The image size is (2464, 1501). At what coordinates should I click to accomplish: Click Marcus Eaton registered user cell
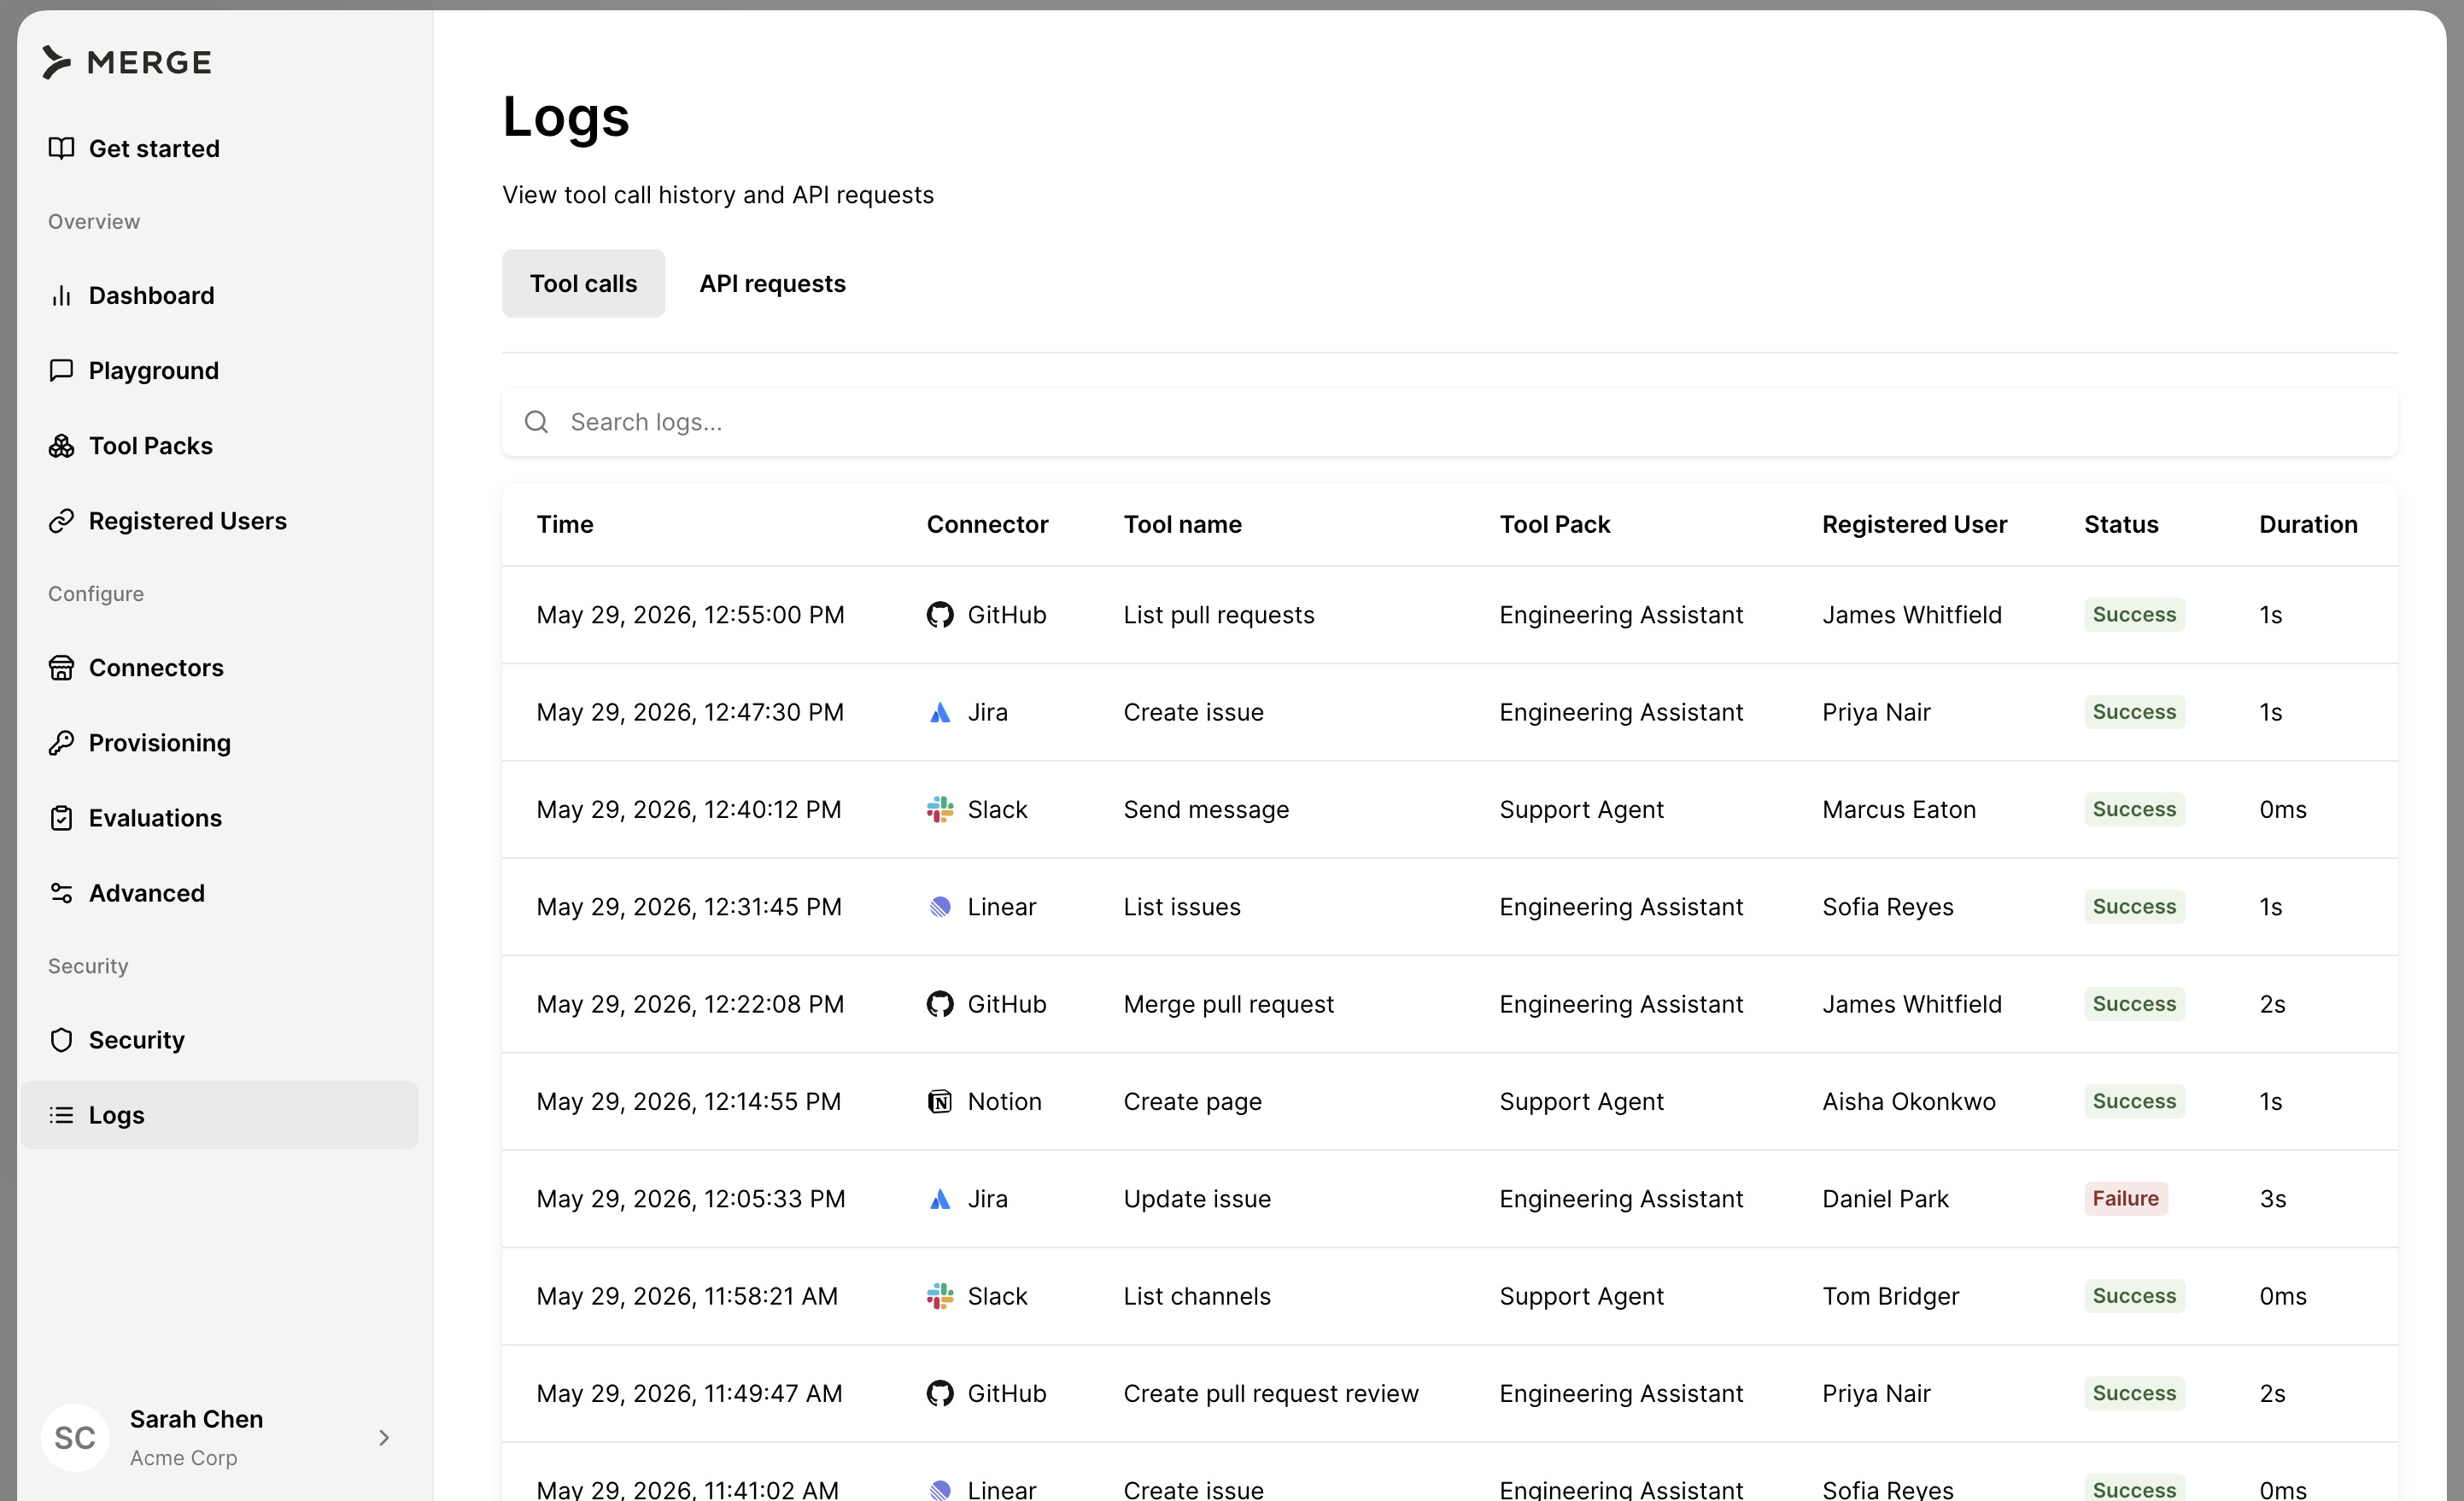point(1898,809)
